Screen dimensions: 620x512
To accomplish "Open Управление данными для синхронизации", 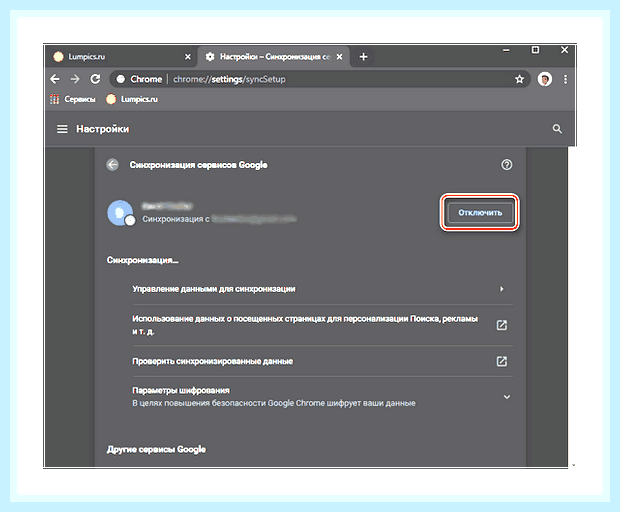I will point(323,289).
